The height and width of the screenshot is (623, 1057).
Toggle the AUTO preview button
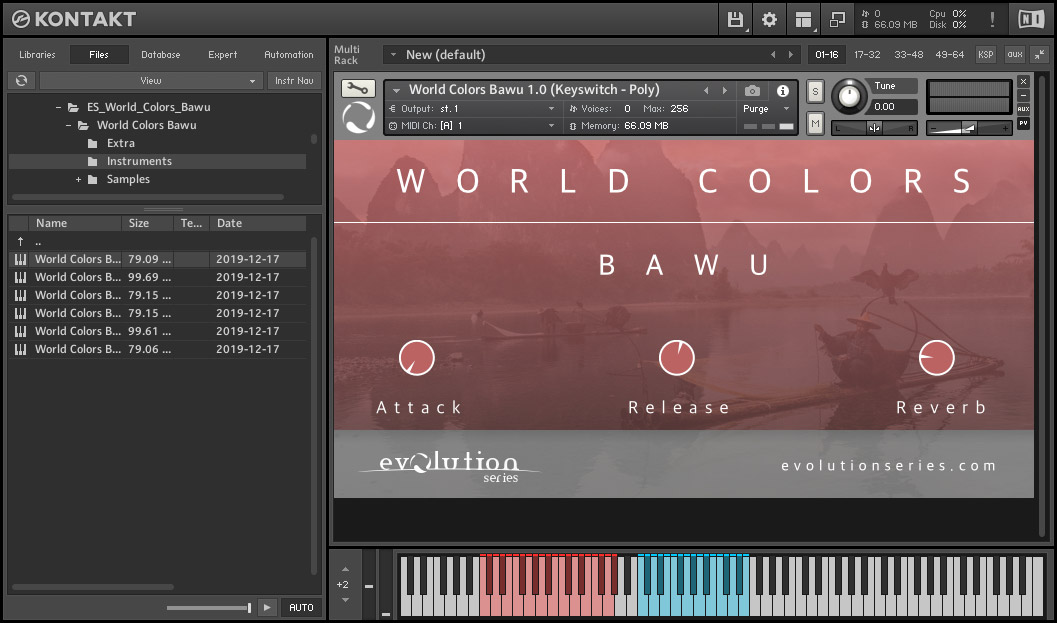click(x=301, y=607)
